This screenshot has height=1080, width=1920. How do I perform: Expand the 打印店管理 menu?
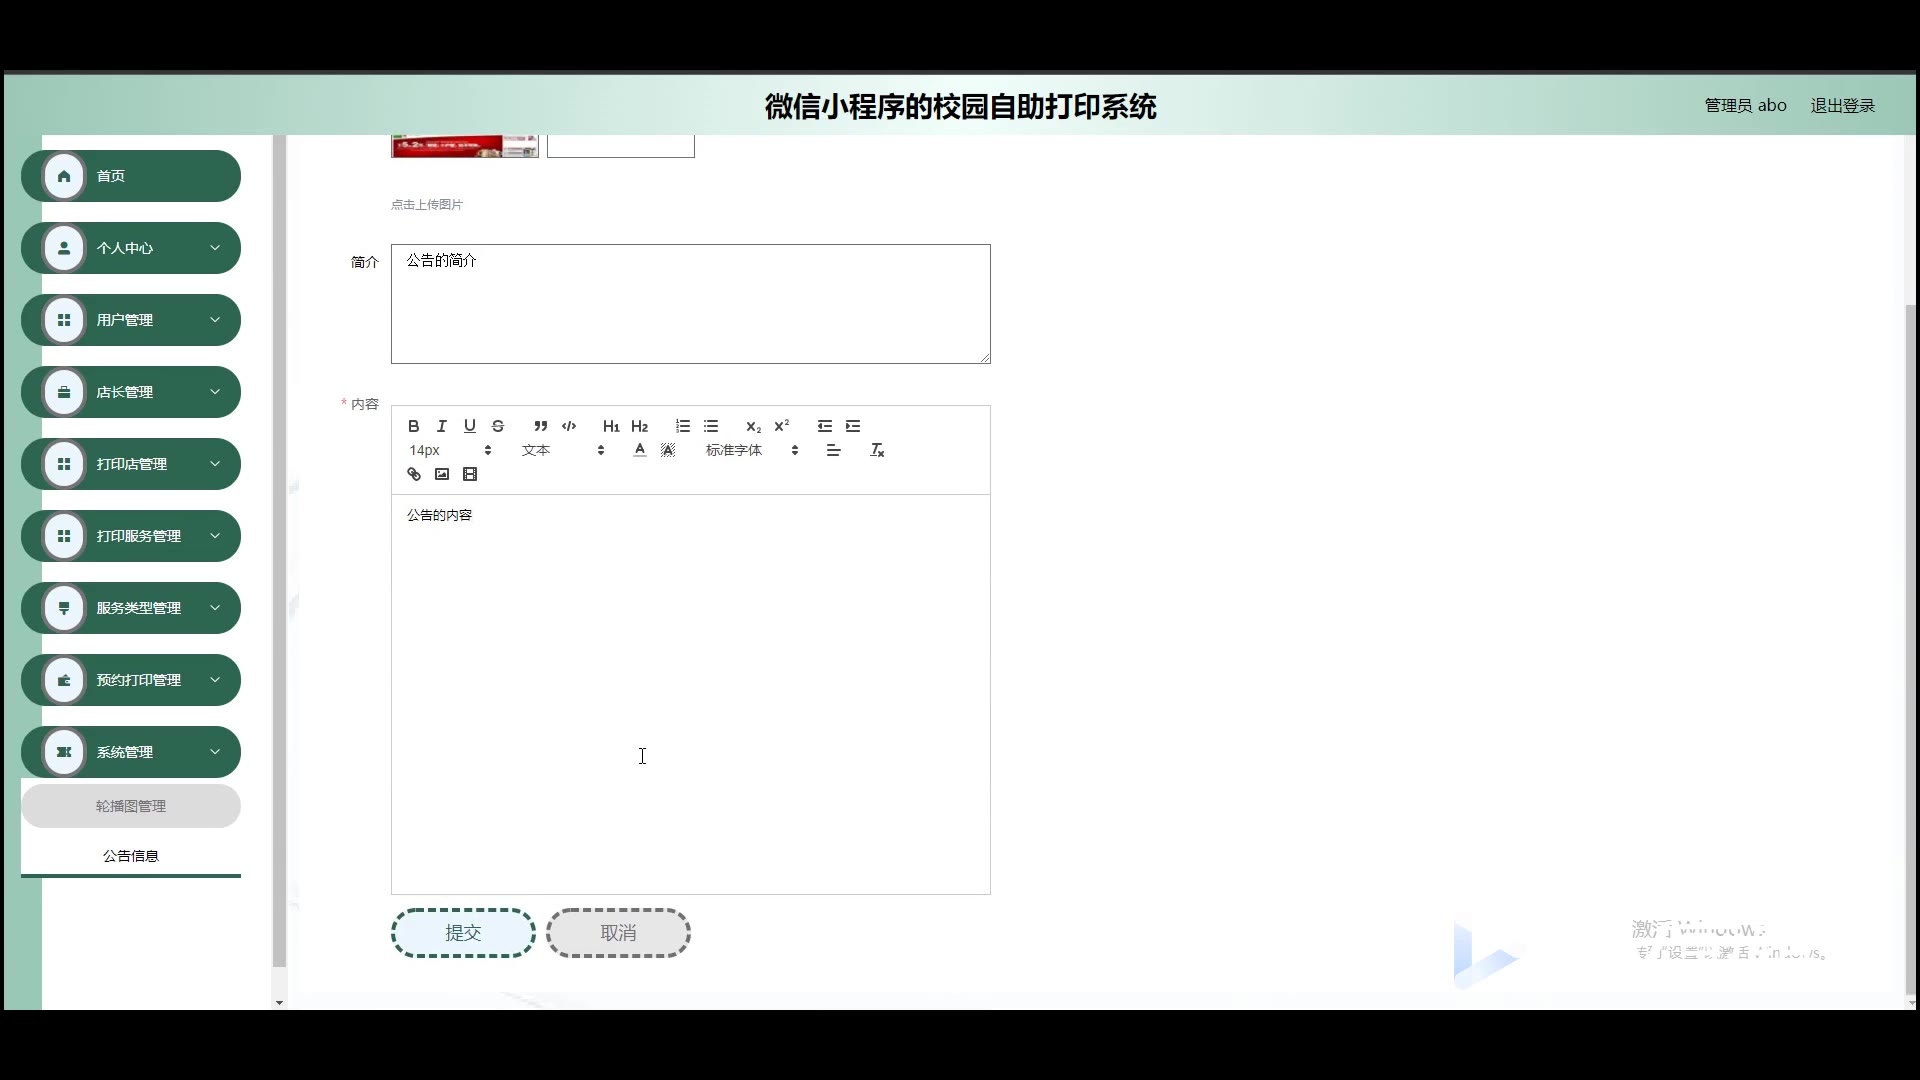pyautogui.click(x=131, y=464)
